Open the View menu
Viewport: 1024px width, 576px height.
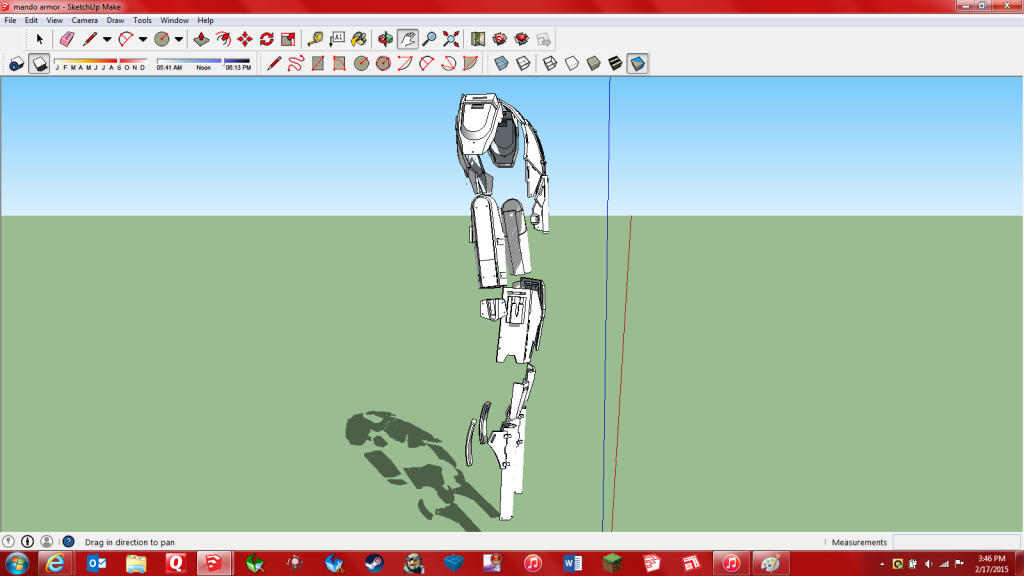(54, 20)
